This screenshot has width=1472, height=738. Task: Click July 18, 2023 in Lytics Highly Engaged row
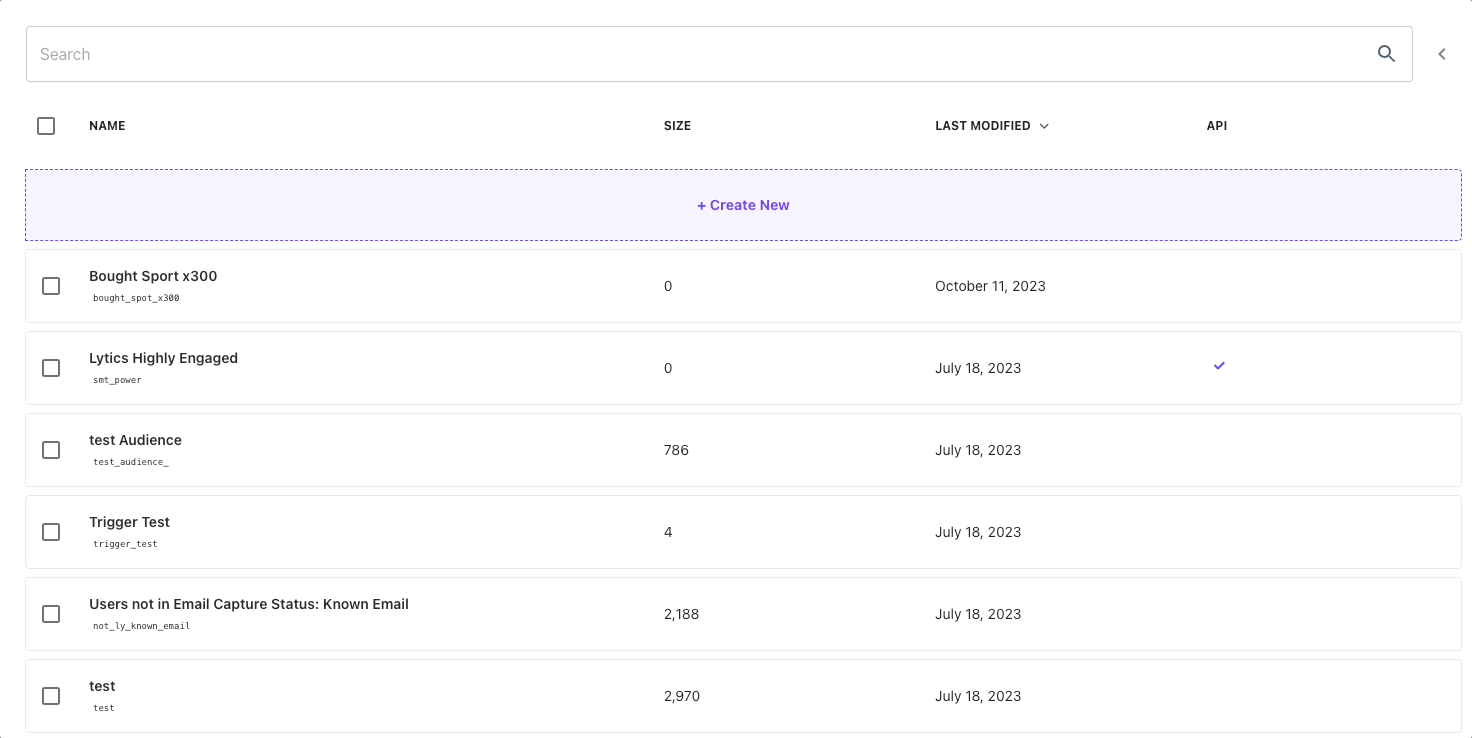pos(978,368)
